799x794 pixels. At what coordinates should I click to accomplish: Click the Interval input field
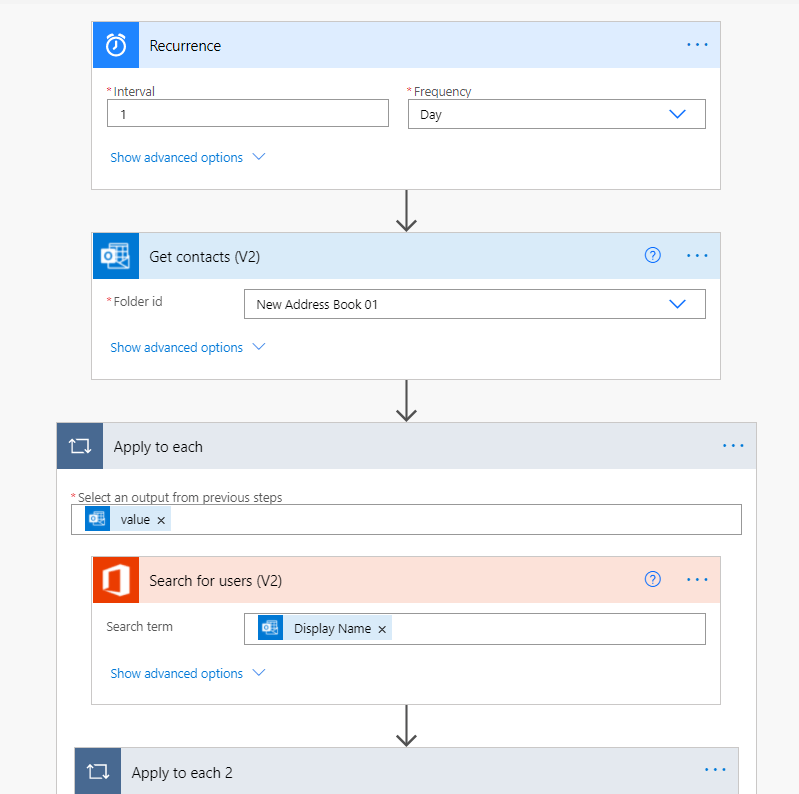248,113
